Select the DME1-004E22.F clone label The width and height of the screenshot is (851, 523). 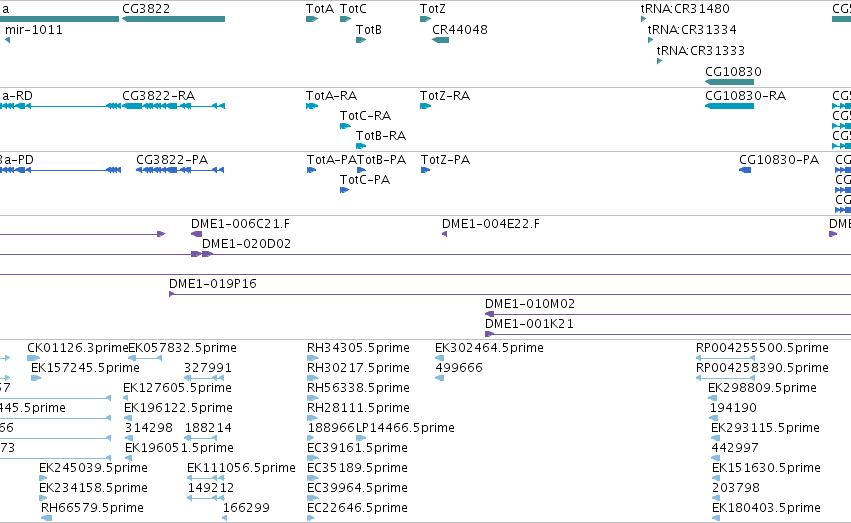491,224
